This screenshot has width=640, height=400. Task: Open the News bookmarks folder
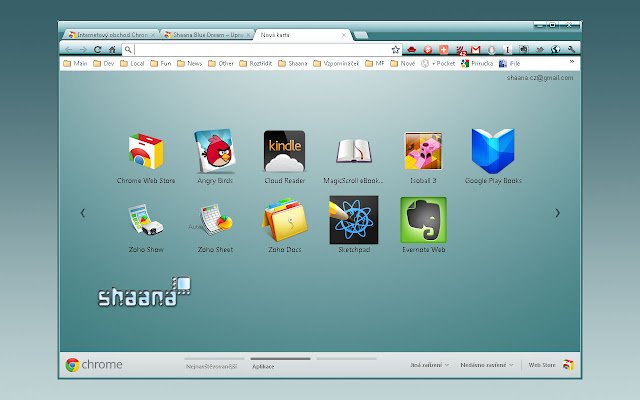(x=190, y=63)
